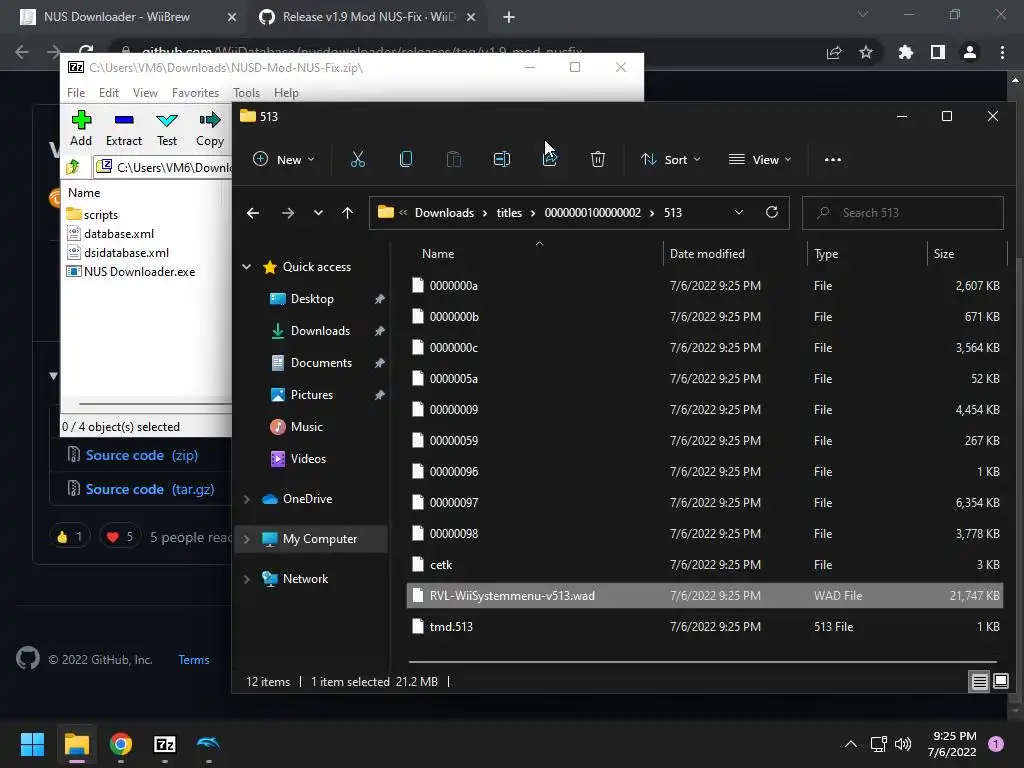This screenshot has width=1024, height=768.
Task: Open Dolphin emulator taskbar icon
Action: click(208, 744)
